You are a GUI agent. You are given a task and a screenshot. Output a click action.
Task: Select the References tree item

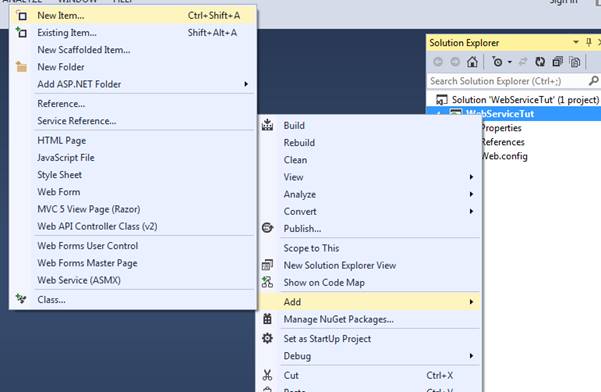tap(503, 142)
